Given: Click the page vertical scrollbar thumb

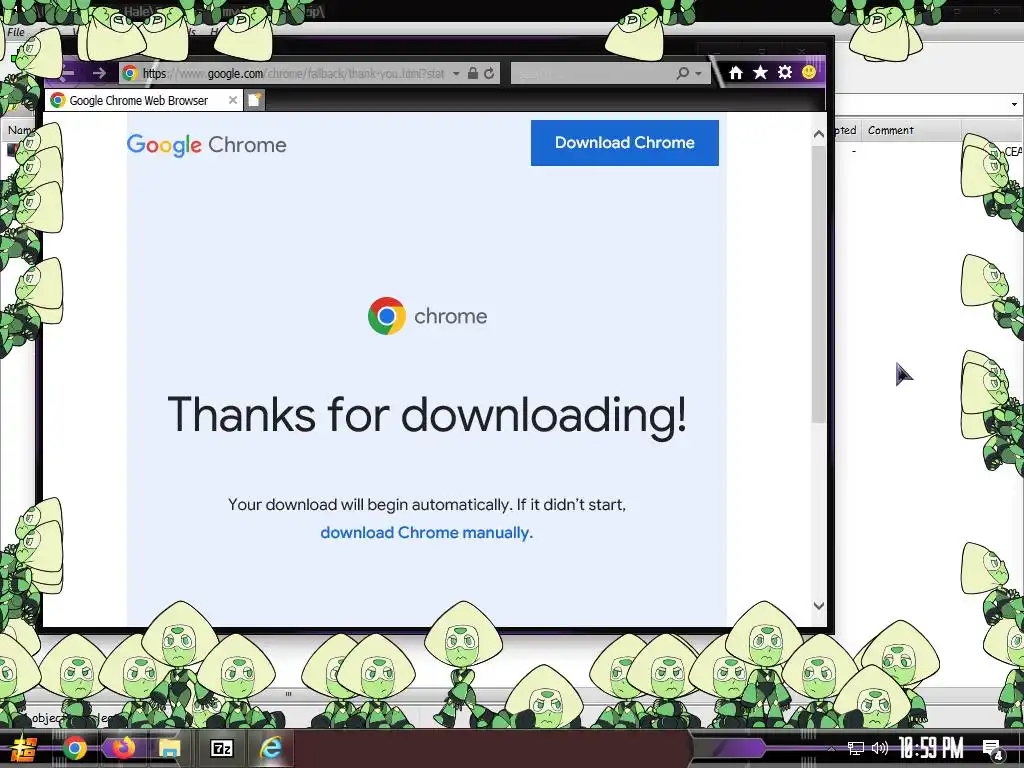Looking at the screenshot, I should click(x=819, y=285).
